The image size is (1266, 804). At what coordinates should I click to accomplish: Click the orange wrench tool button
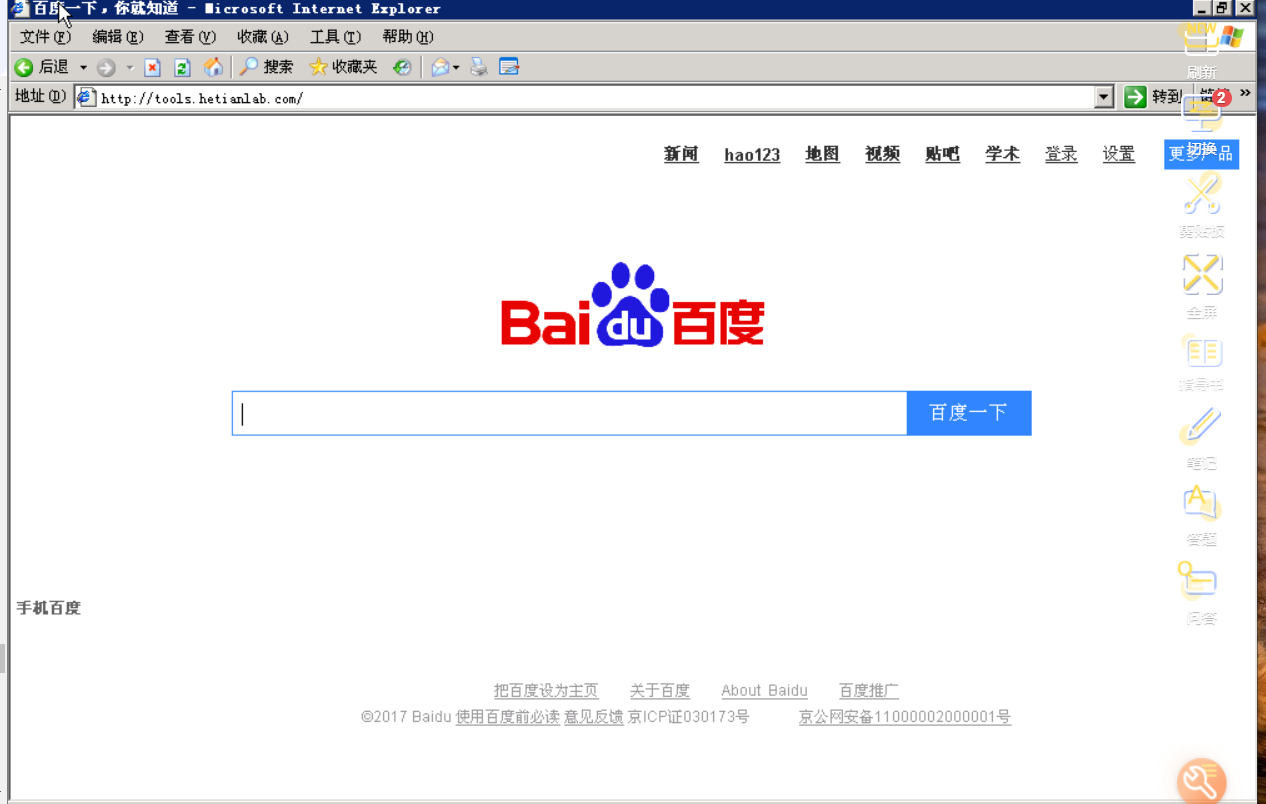(x=1201, y=783)
